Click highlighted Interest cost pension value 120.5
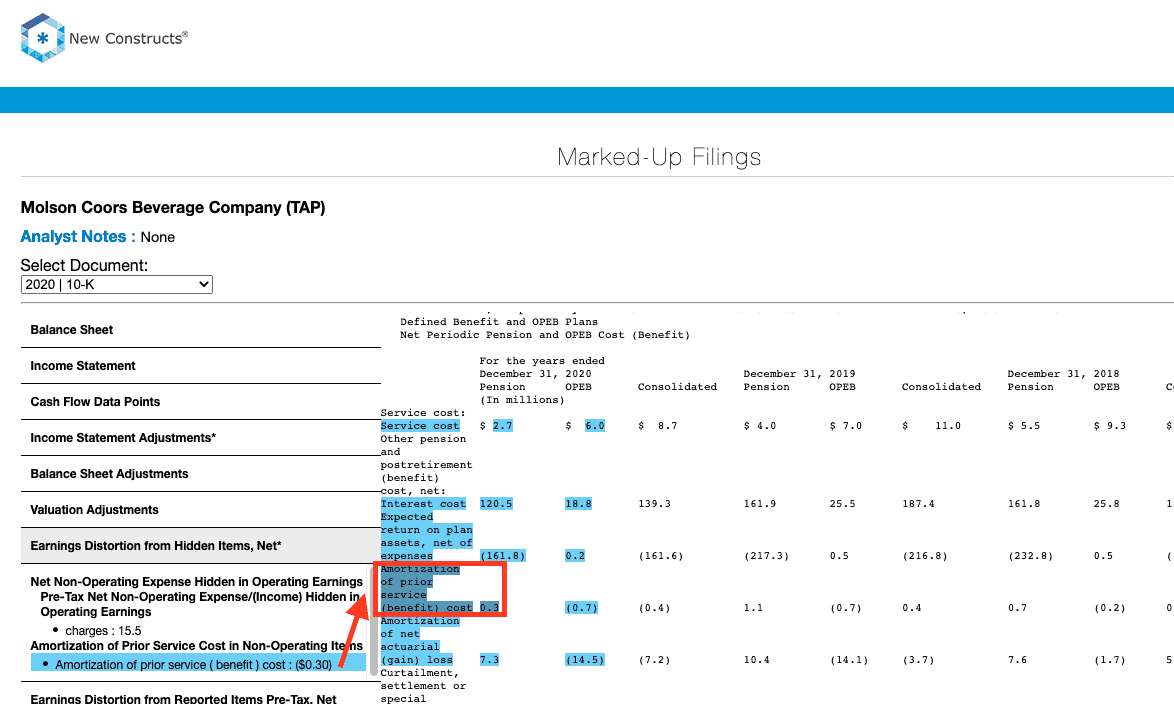 click(x=496, y=503)
